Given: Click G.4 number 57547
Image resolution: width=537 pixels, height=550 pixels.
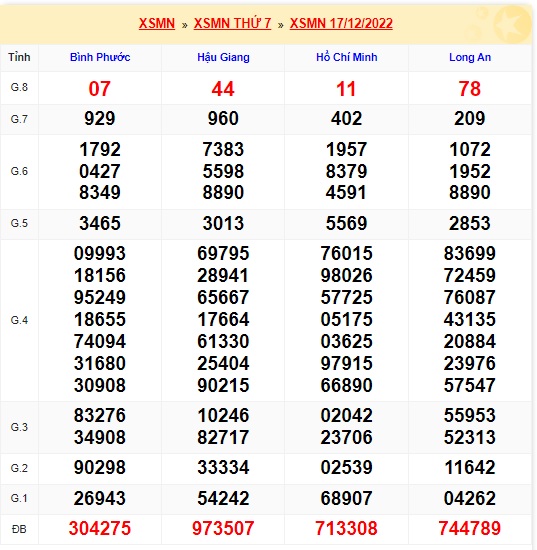Looking at the screenshot, I should click(x=470, y=386).
